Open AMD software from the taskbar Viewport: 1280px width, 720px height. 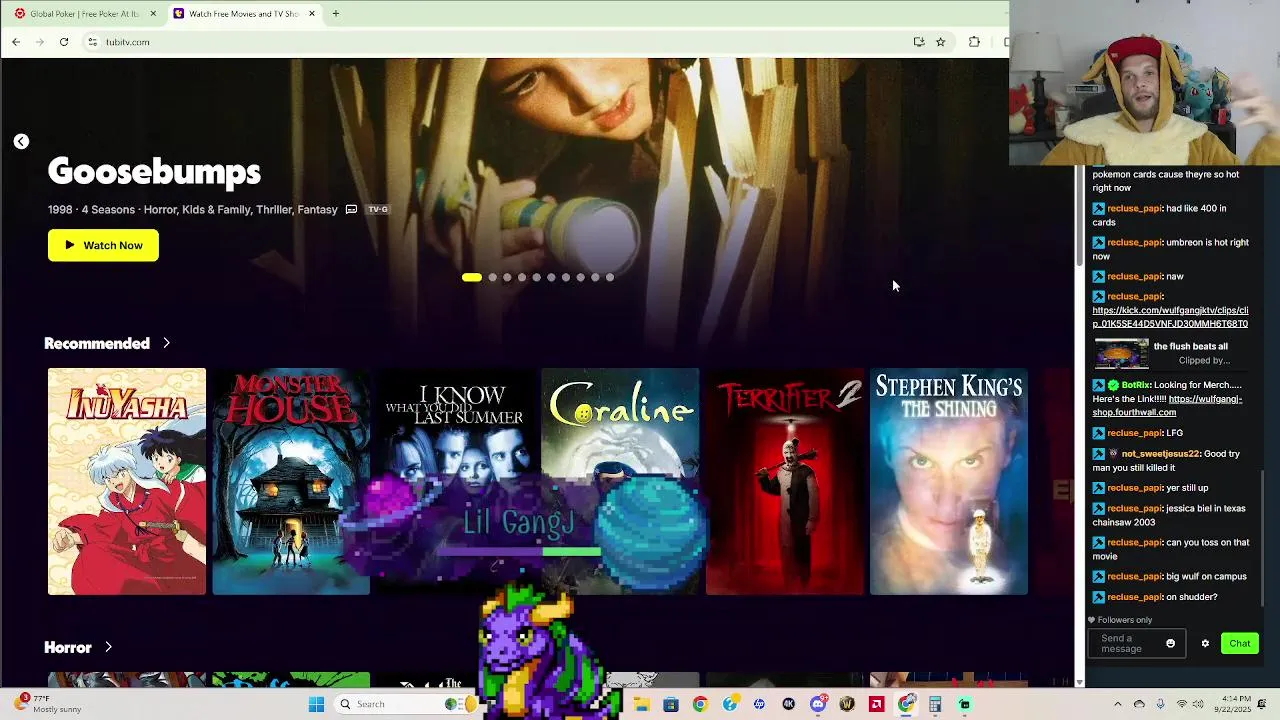pos(876,704)
